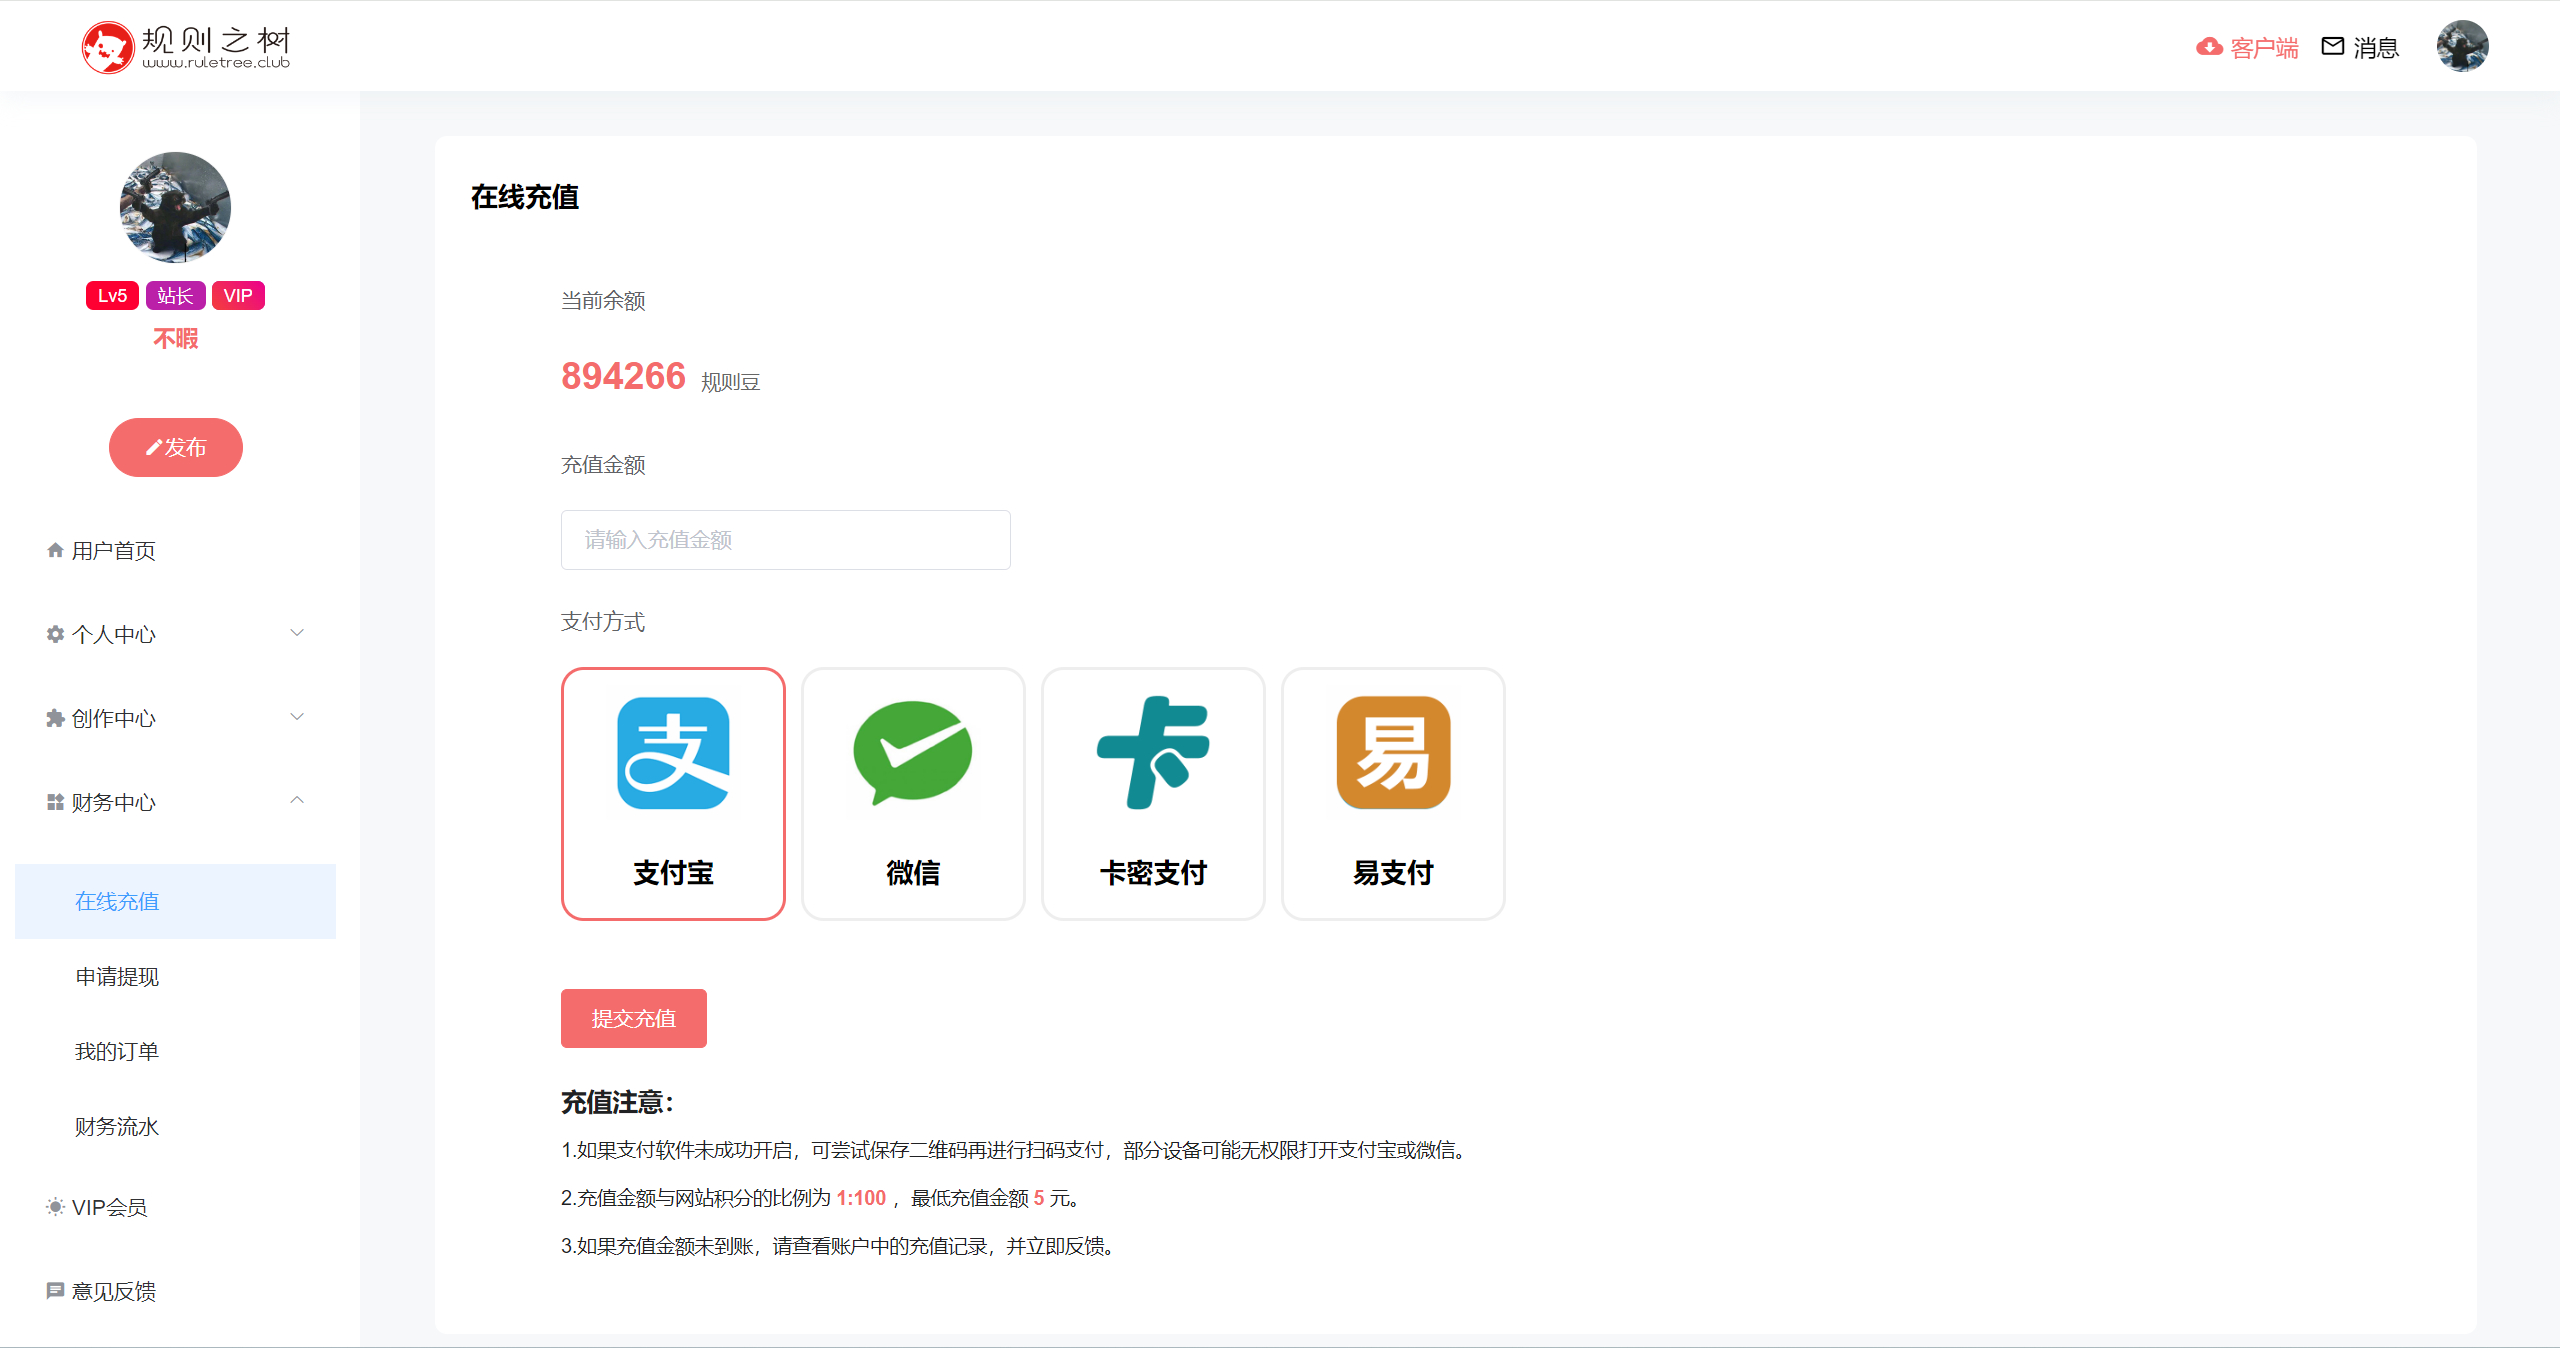Open 申请提现 menu item

pyautogui.click(x=117, y=977)
